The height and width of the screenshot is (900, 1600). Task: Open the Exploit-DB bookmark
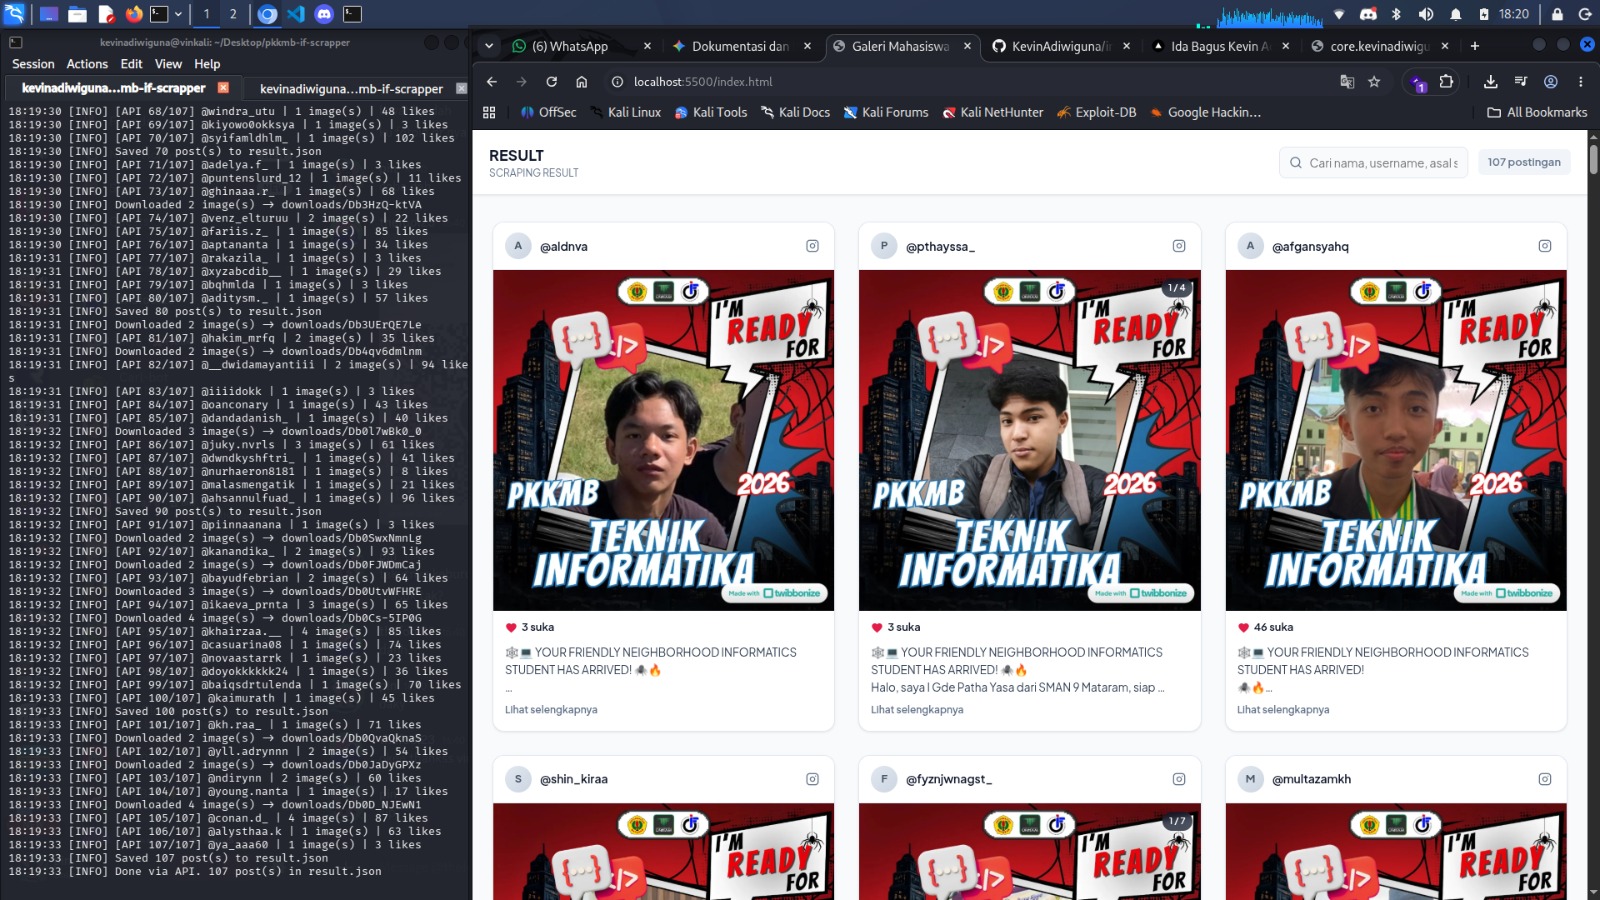[x=1096, y=113]
